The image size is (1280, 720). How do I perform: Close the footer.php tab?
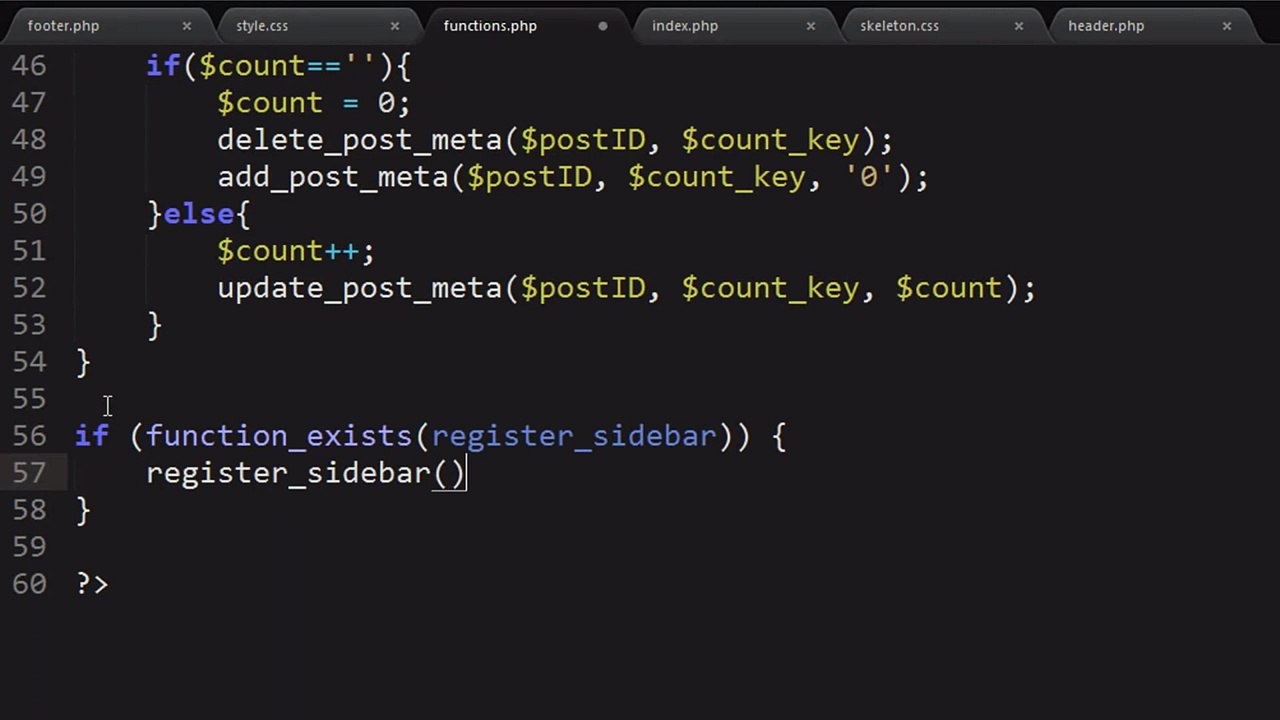186,26
